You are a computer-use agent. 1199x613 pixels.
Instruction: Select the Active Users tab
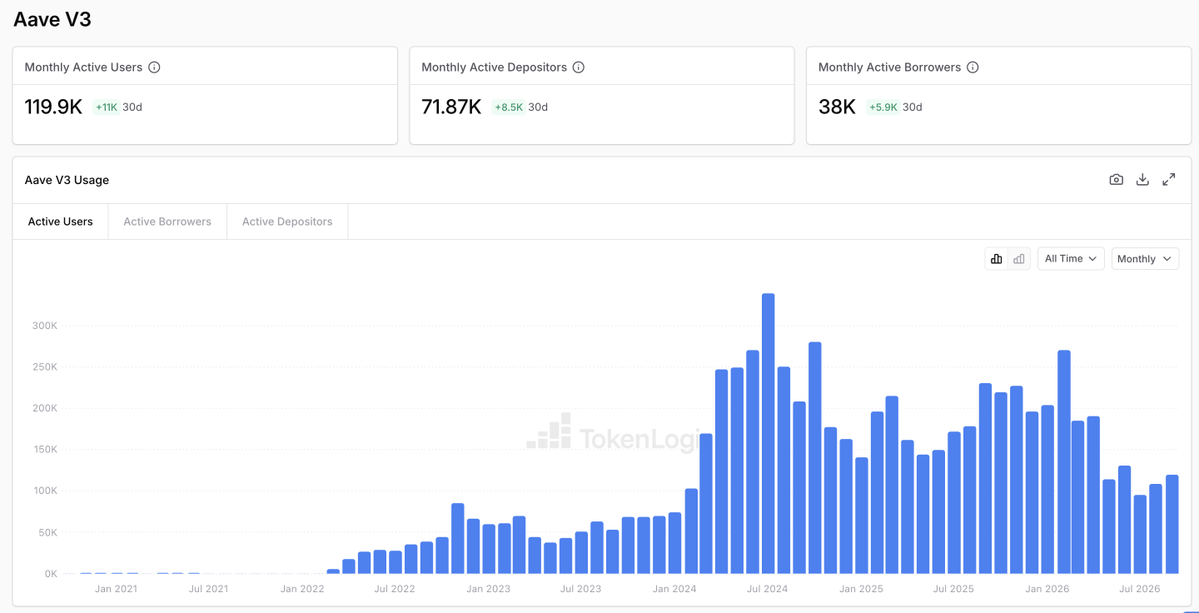60,222
